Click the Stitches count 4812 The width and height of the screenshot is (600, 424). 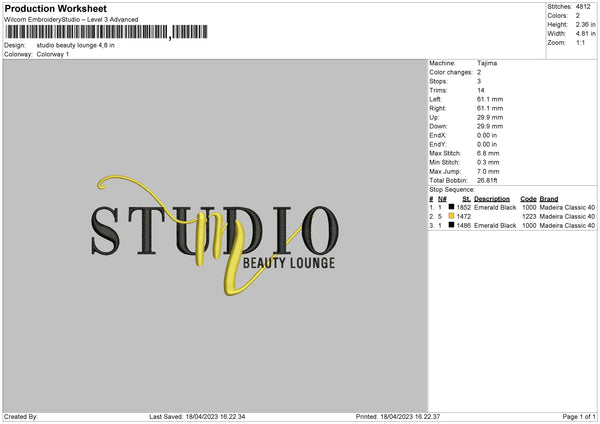click(583, 7)
